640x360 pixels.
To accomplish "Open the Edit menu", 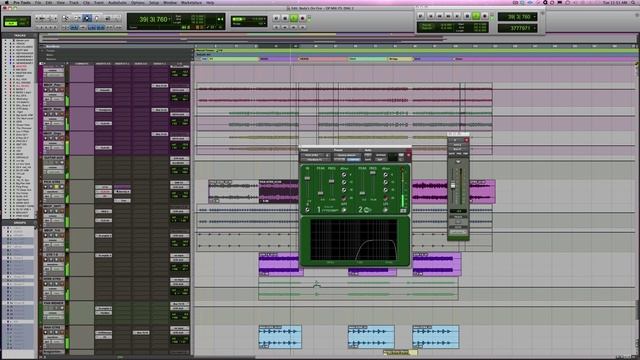I will click(49, 2).
